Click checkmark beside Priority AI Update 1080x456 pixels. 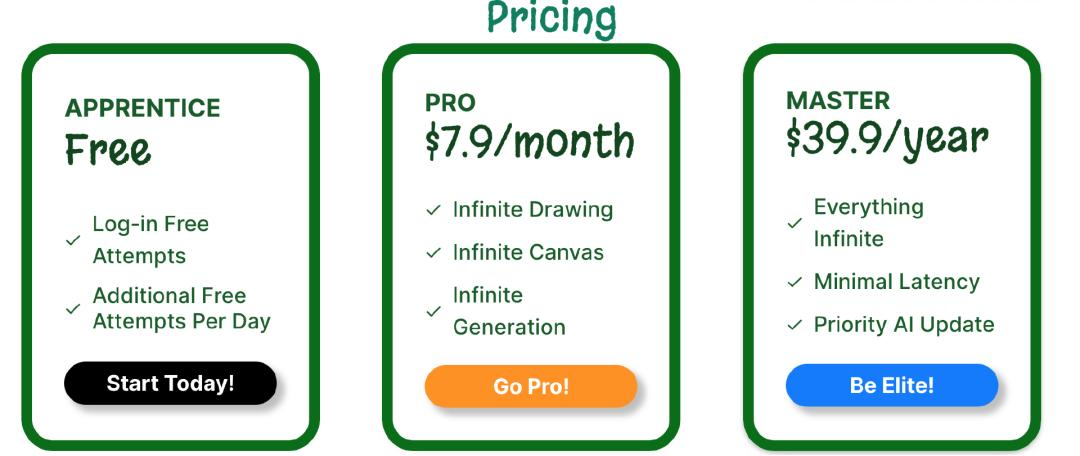(795, 324)
